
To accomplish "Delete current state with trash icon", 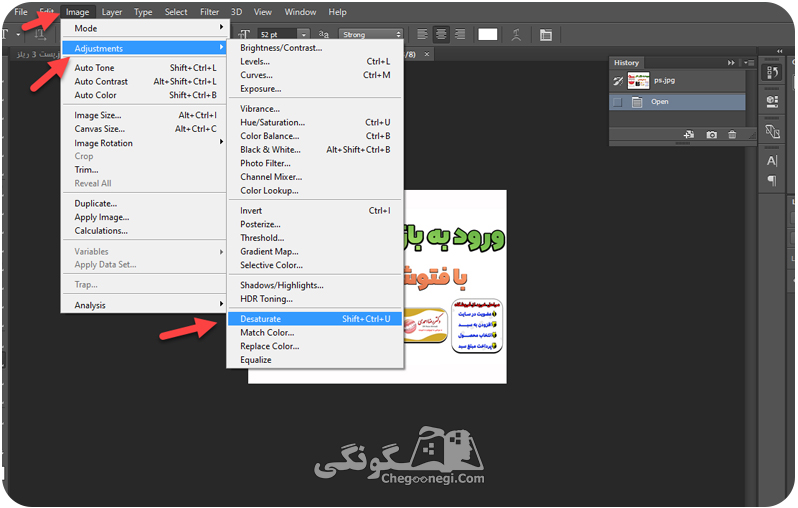I will pos(732,134).
